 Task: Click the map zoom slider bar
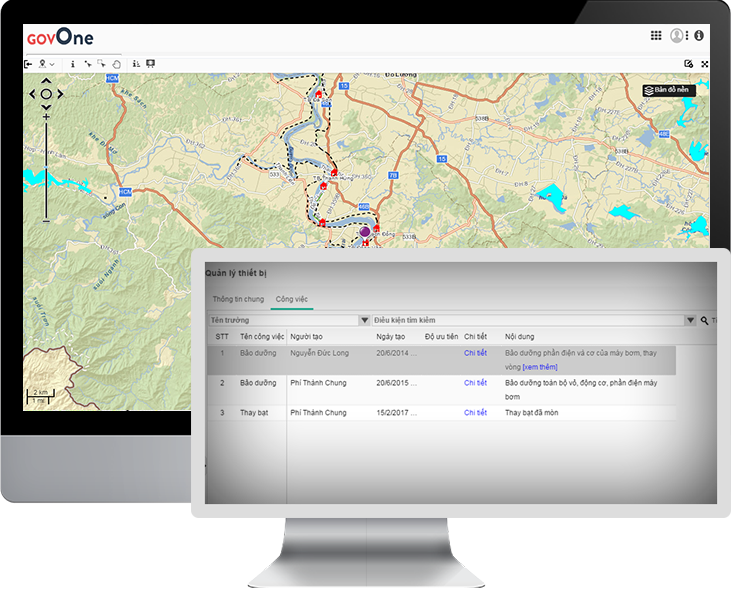click(x=46, y=170)
